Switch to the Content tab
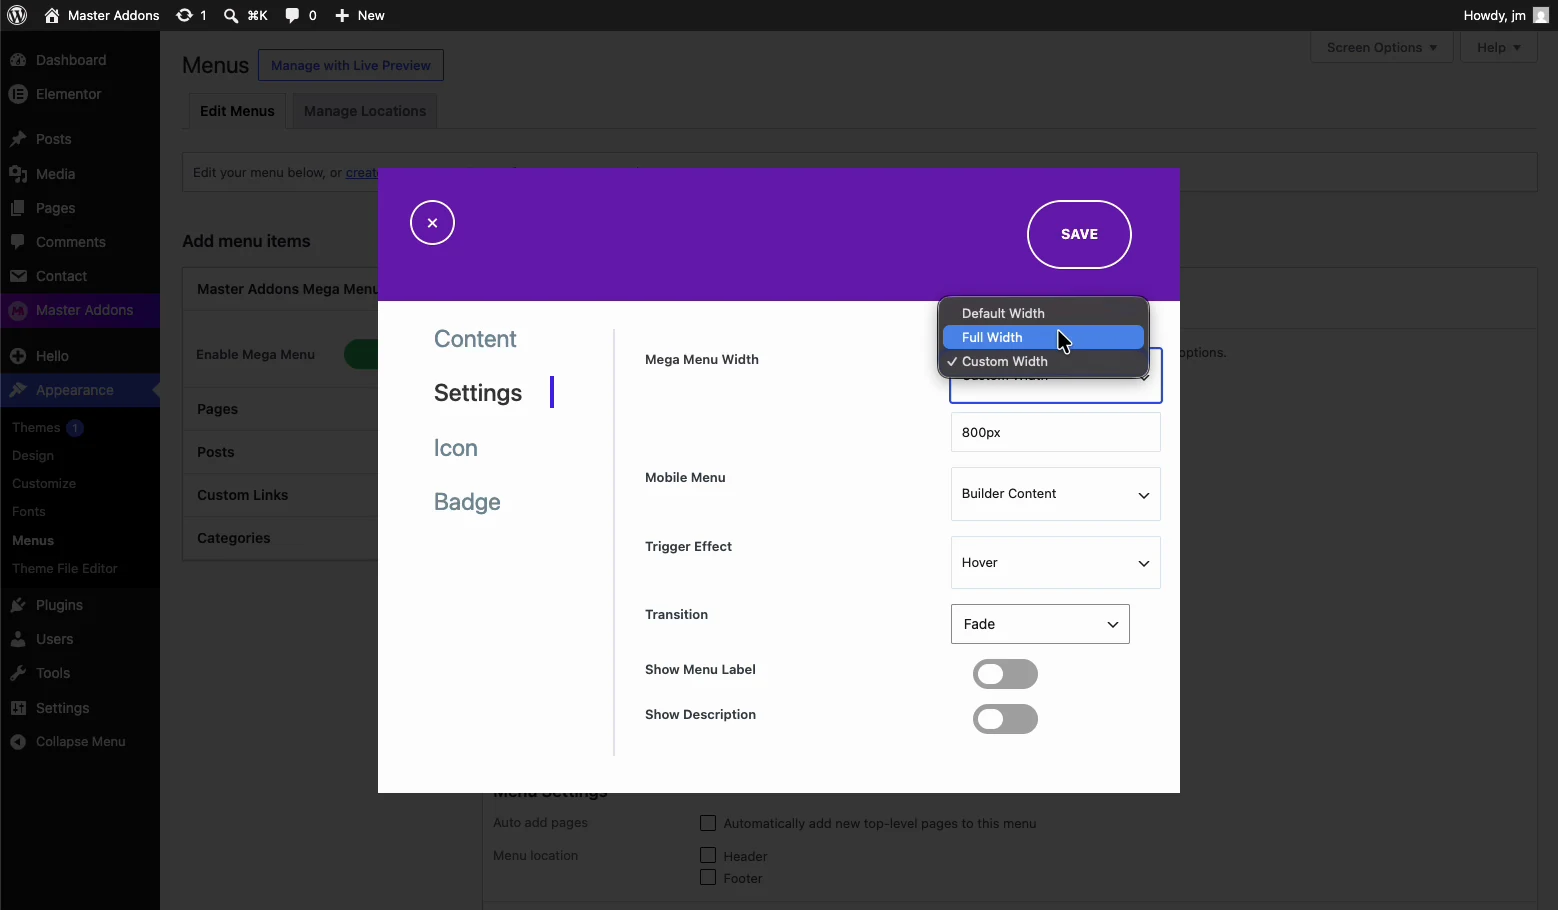Screen dimensions: 1558x910 tap(475, 339)
